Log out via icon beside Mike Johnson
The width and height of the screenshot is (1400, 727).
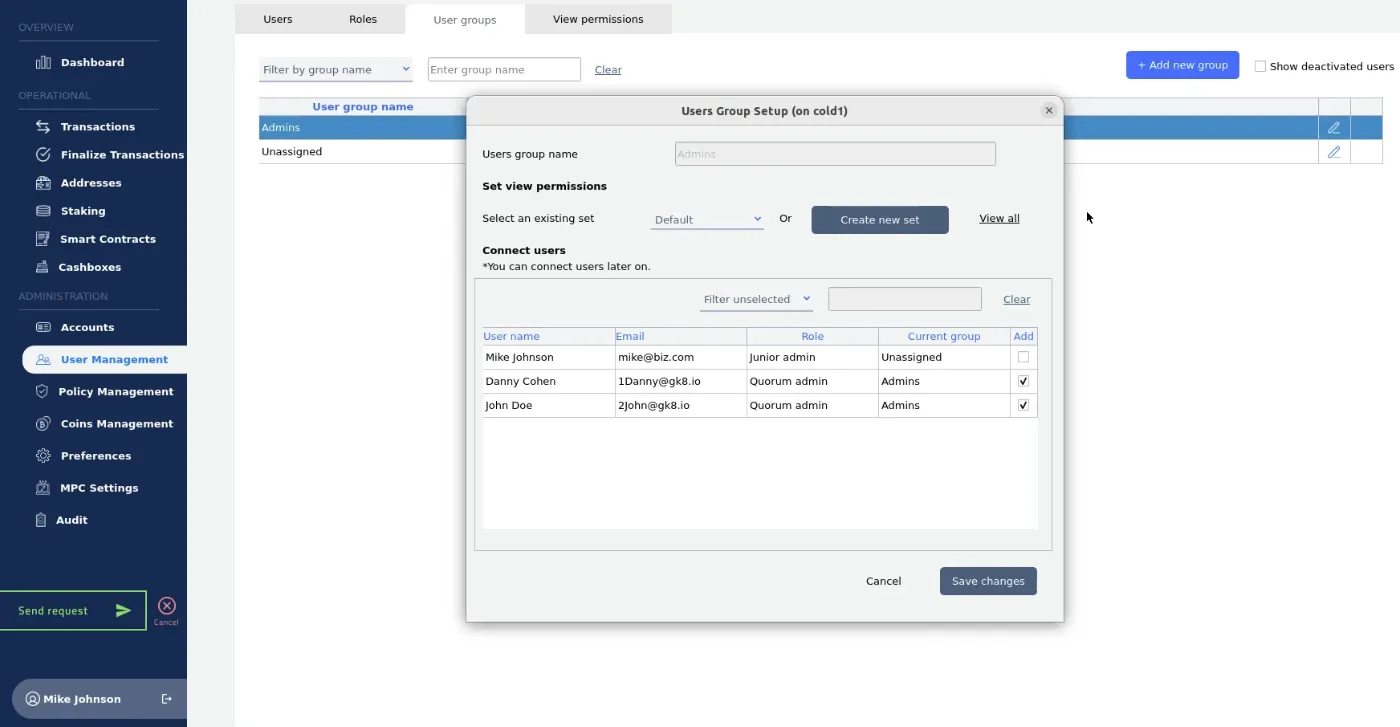167,699
